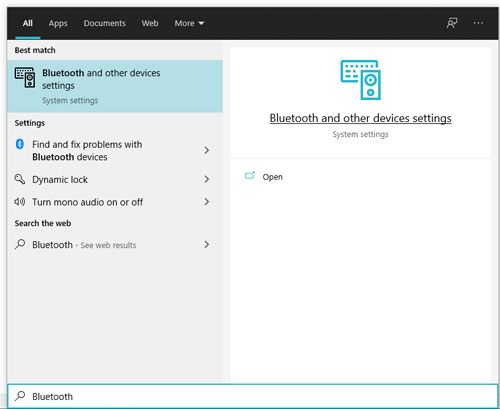
Task: Click the blue Bluetooth troubleshooter icon
Action: pos(20,144)
